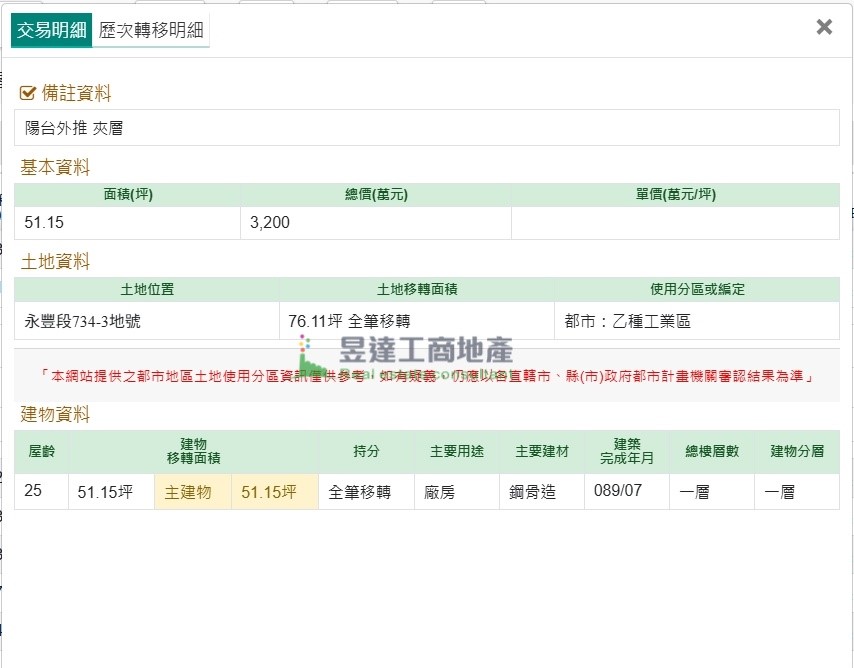Click the 陽台外推 夾層 remarks field
Screen dimensions: 854x668
[427, 128]
